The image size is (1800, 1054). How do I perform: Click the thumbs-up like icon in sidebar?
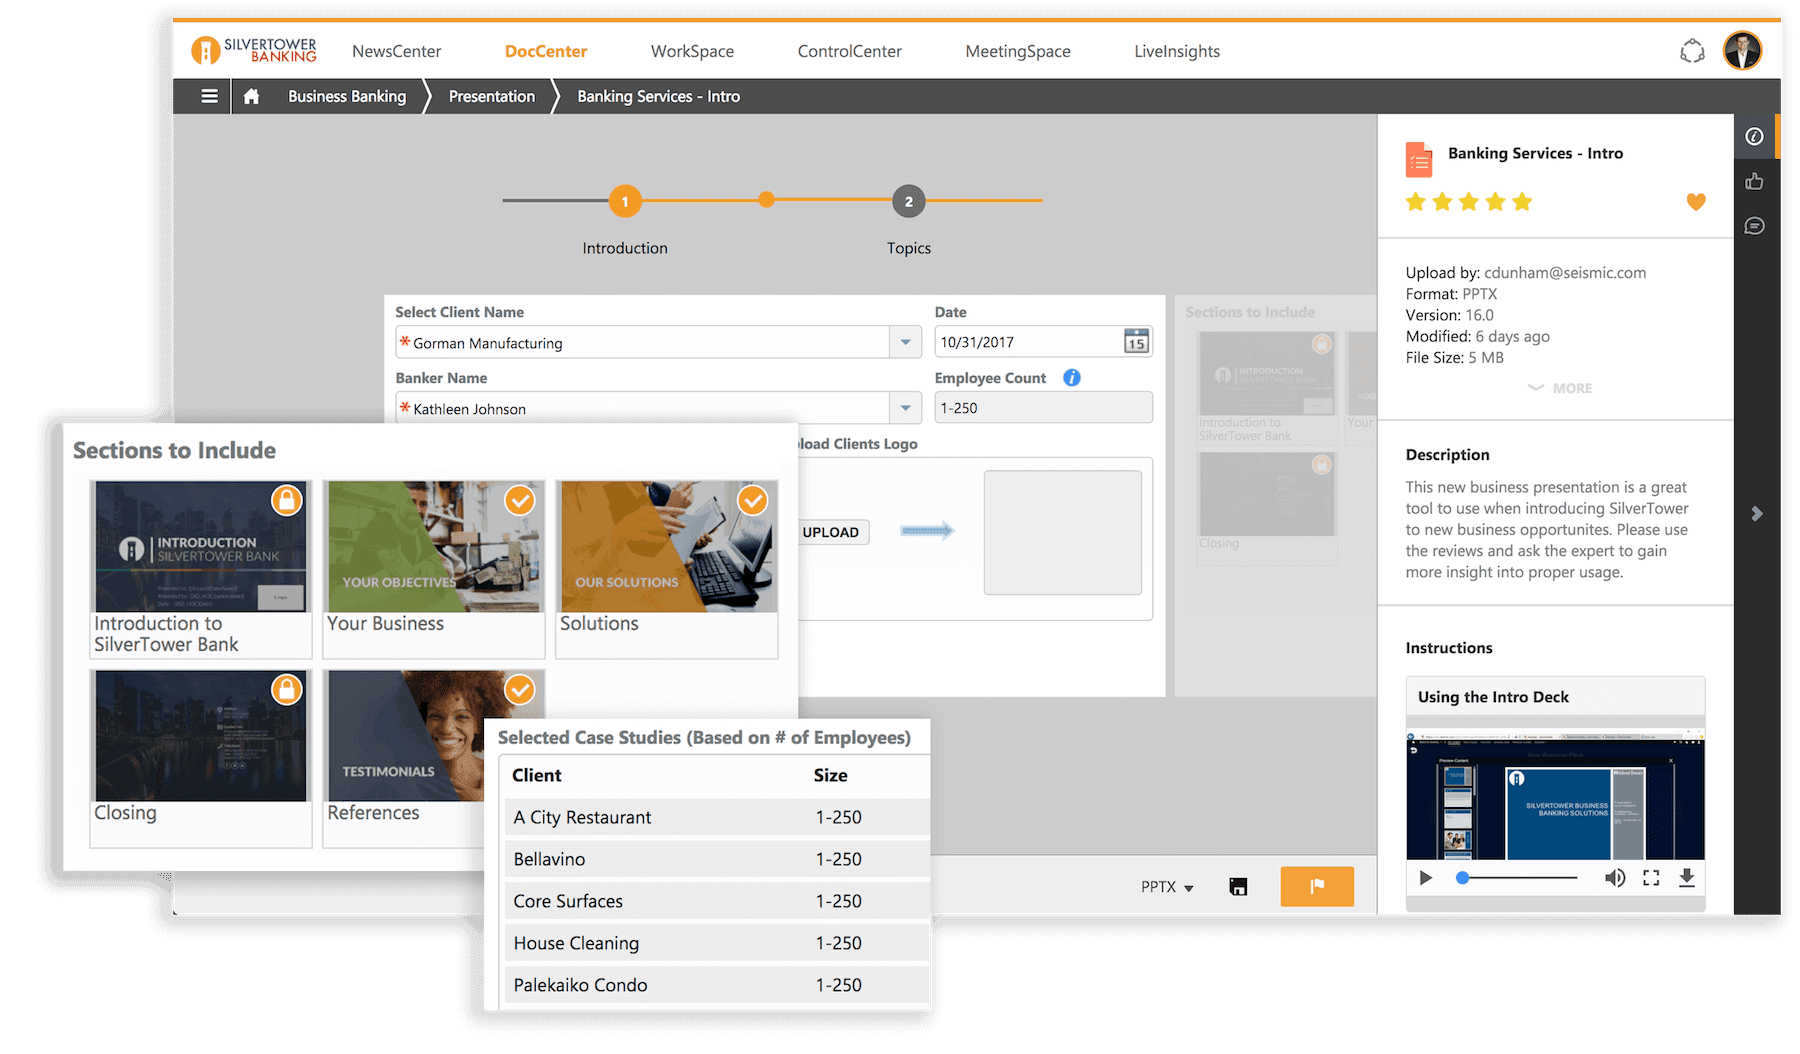[1754, 181]
